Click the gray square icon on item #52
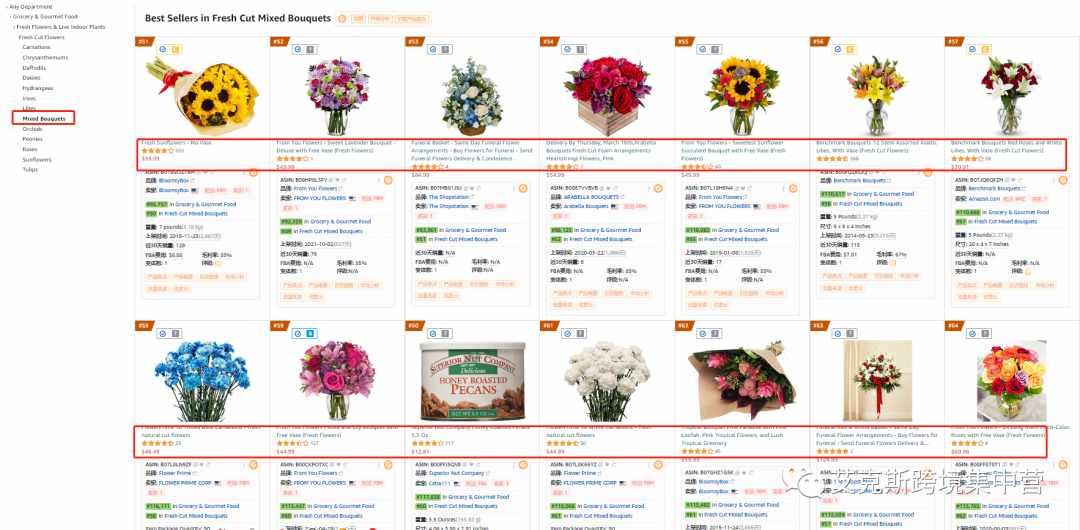 click(x=310, y=50)
